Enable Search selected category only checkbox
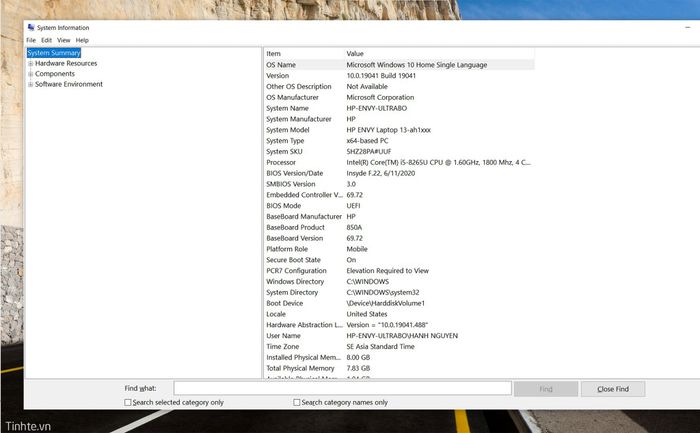 point(128,402)
